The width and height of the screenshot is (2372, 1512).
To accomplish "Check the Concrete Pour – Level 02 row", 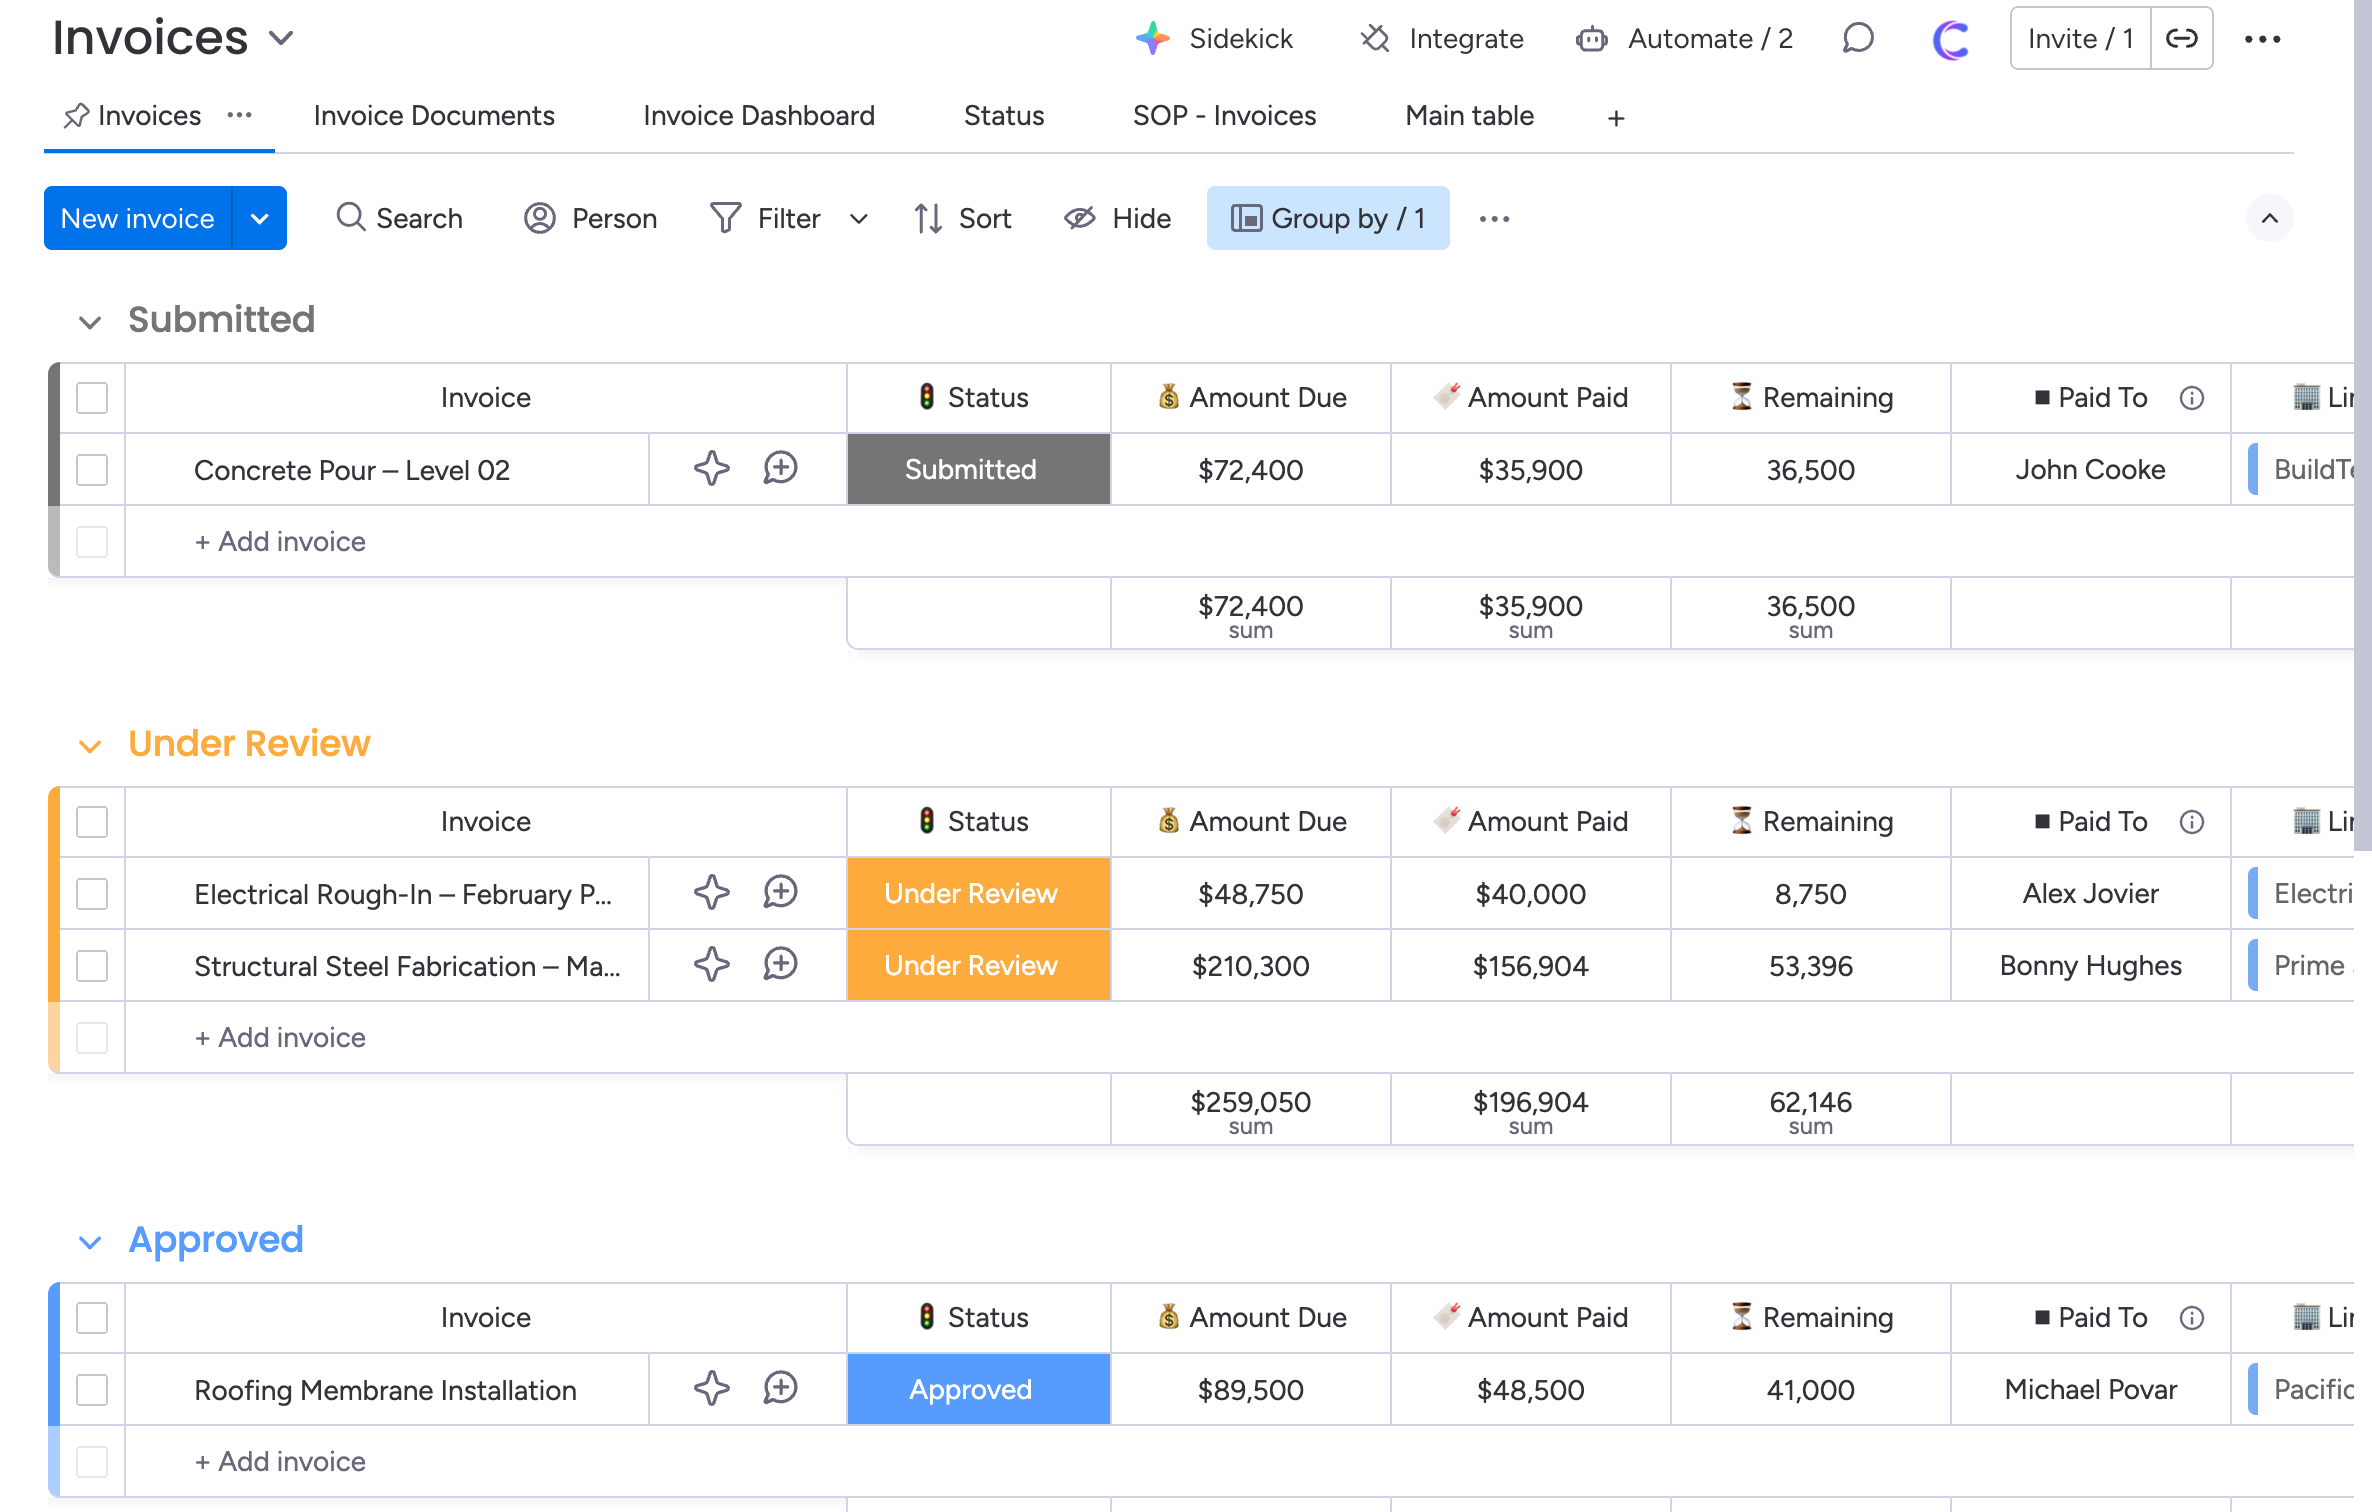I will coord(92,469).
